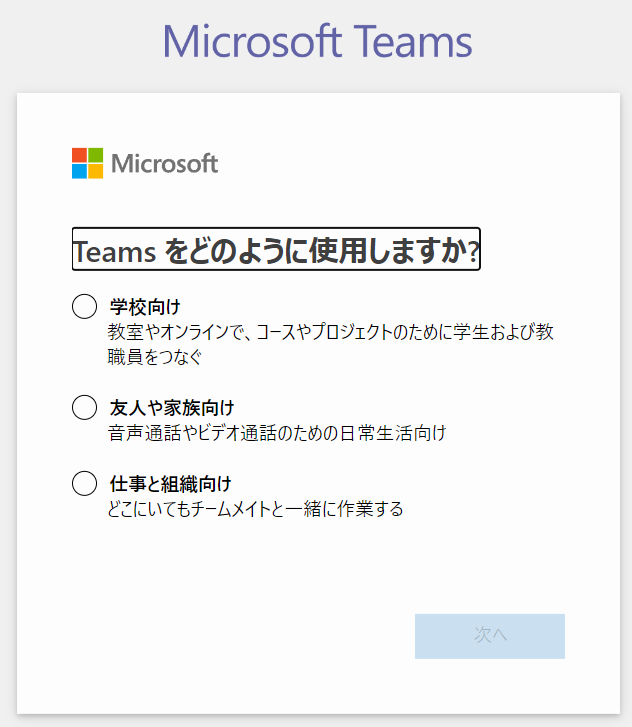Image resolution: width=632 pixels, height=727 pixels.
Task: Click the description 音声通話やビデオ通話のための日常生活向け
Action: click(x=277, y=433)
